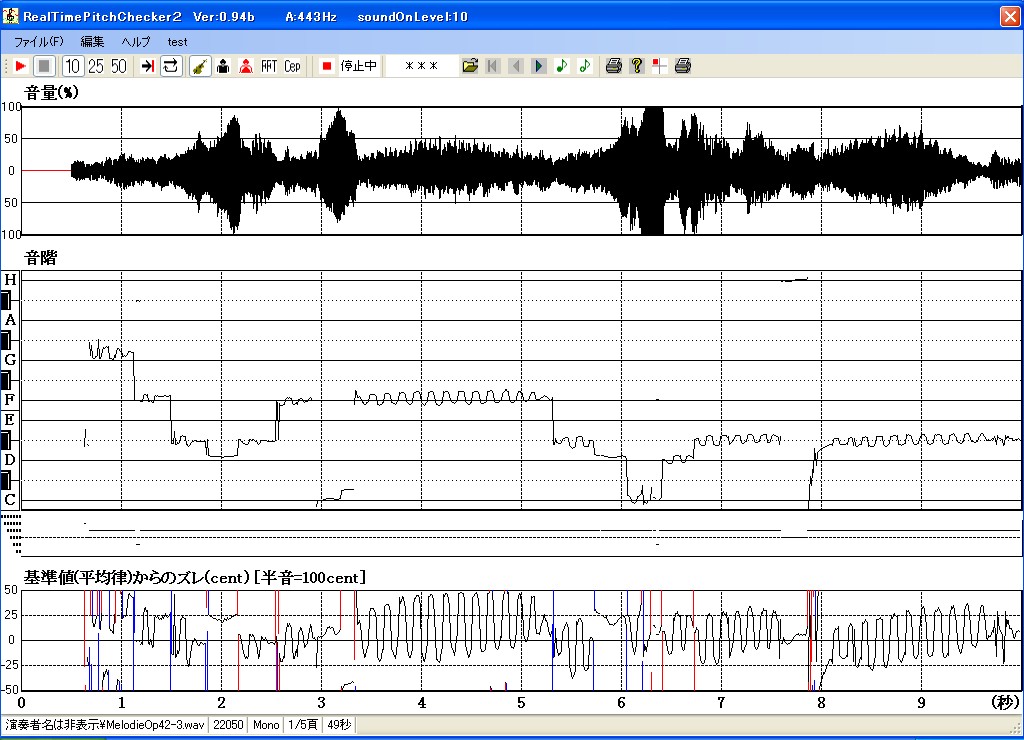This screenshot has width=1024, height=740.
Task: Click the A note label on scale
Action: click(x=10, y=320)
